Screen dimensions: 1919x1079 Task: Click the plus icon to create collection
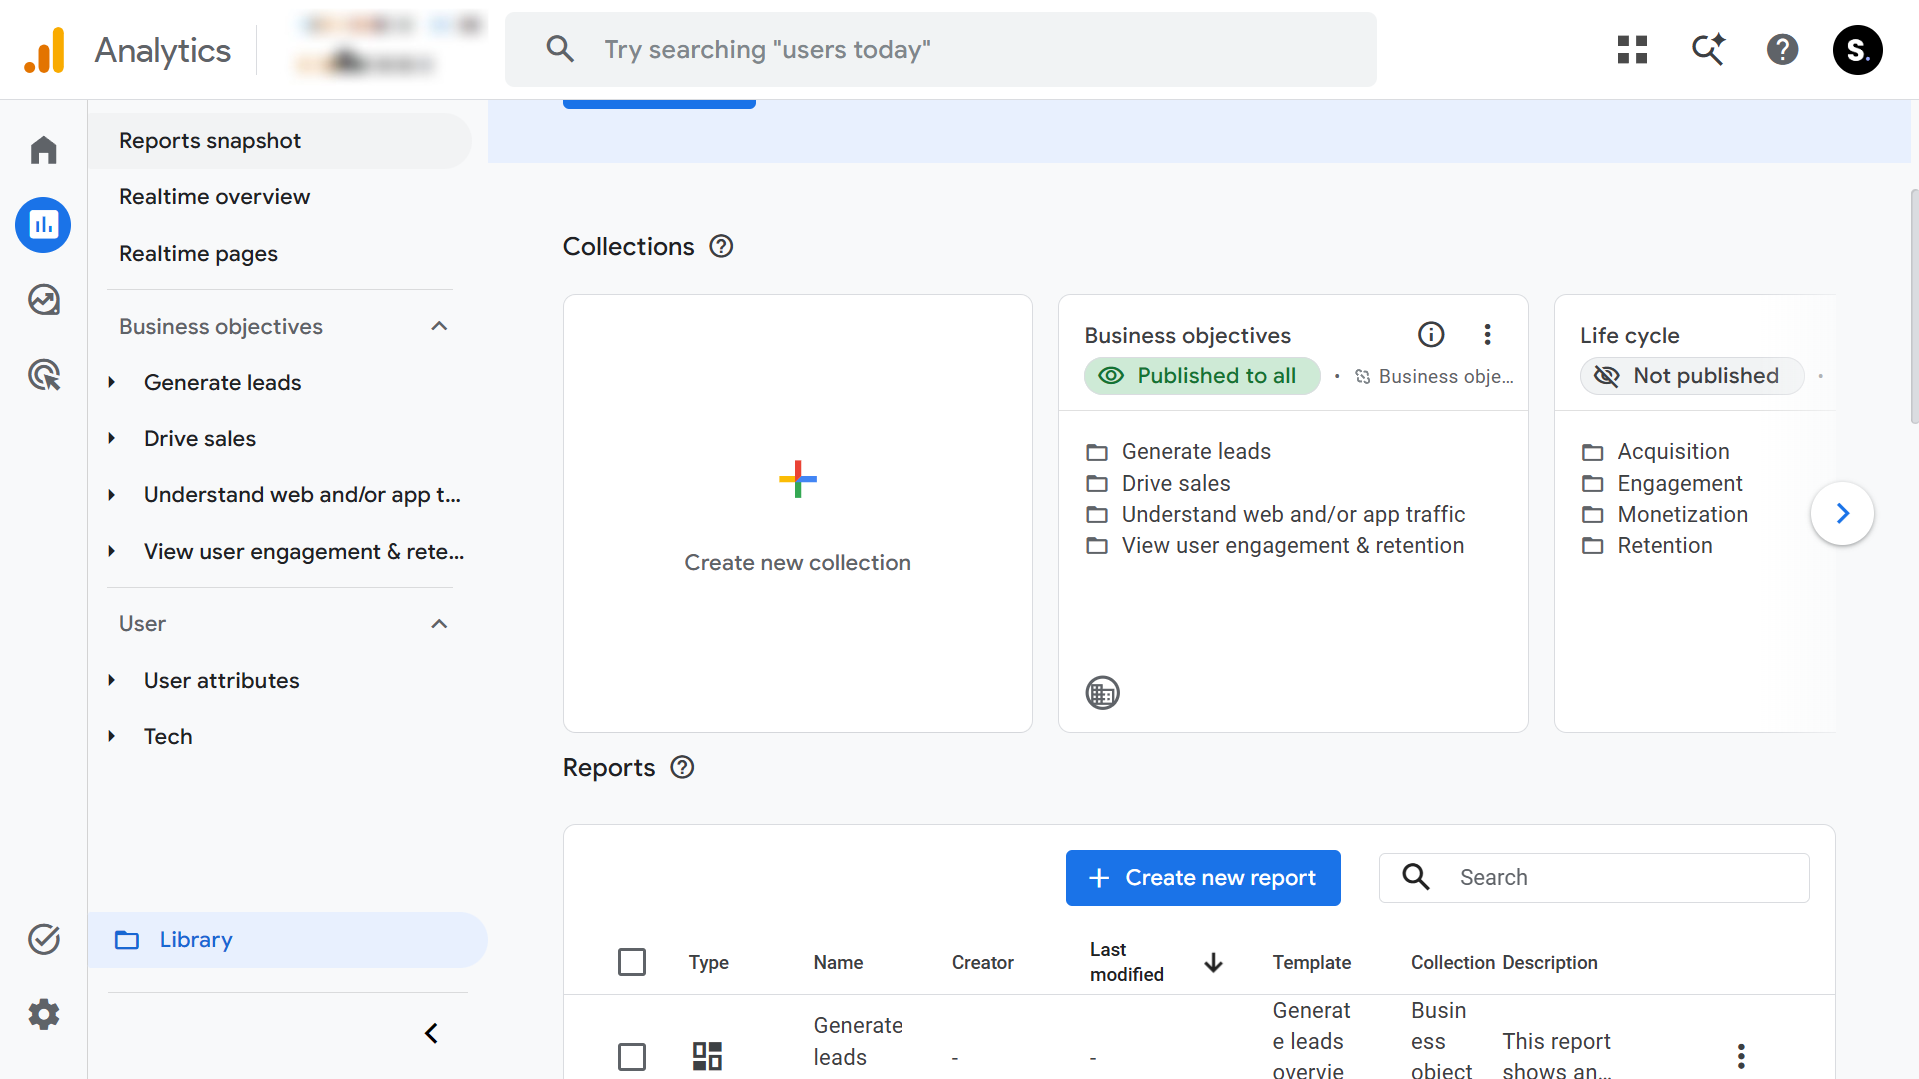click(x=797, y=479)
